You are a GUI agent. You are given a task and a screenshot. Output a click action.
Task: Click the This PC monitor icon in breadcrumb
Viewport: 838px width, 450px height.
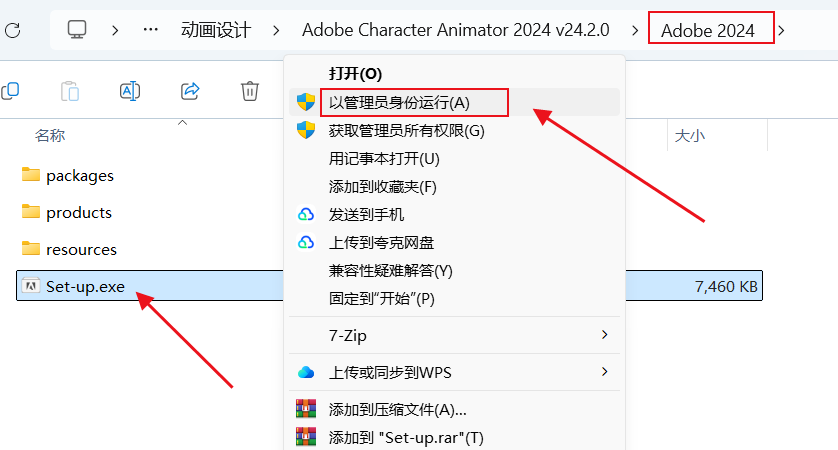77,29
